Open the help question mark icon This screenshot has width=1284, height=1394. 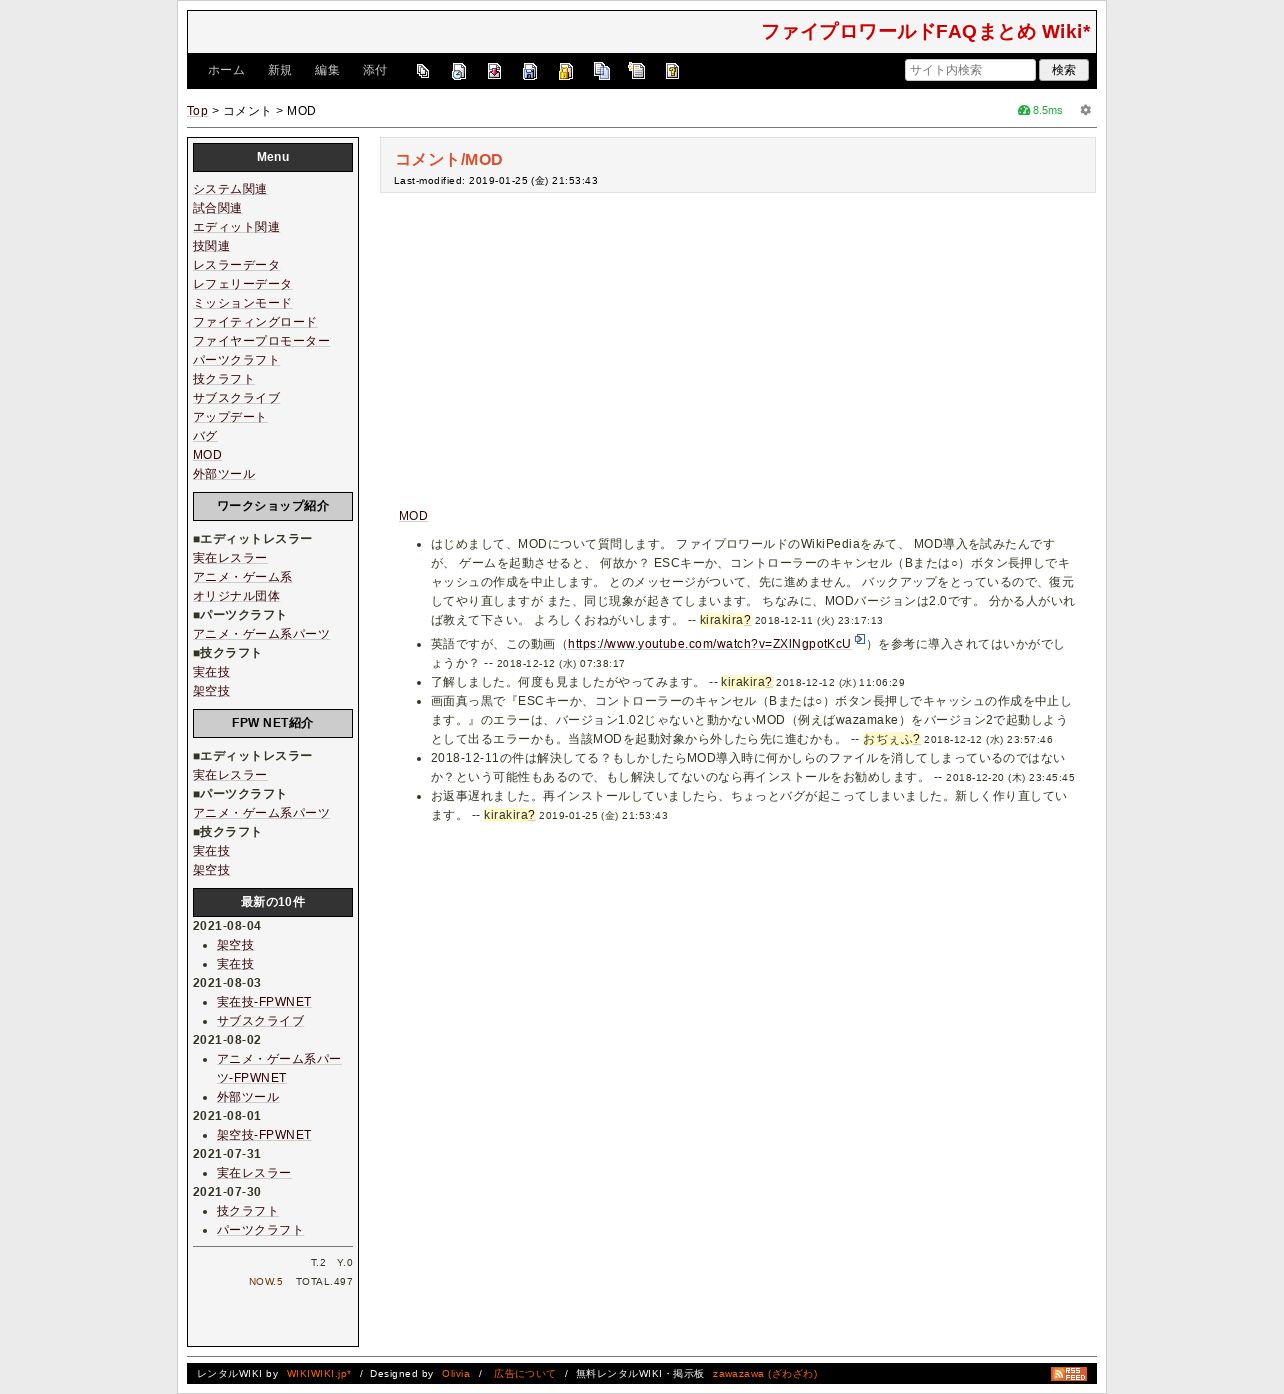672,71
